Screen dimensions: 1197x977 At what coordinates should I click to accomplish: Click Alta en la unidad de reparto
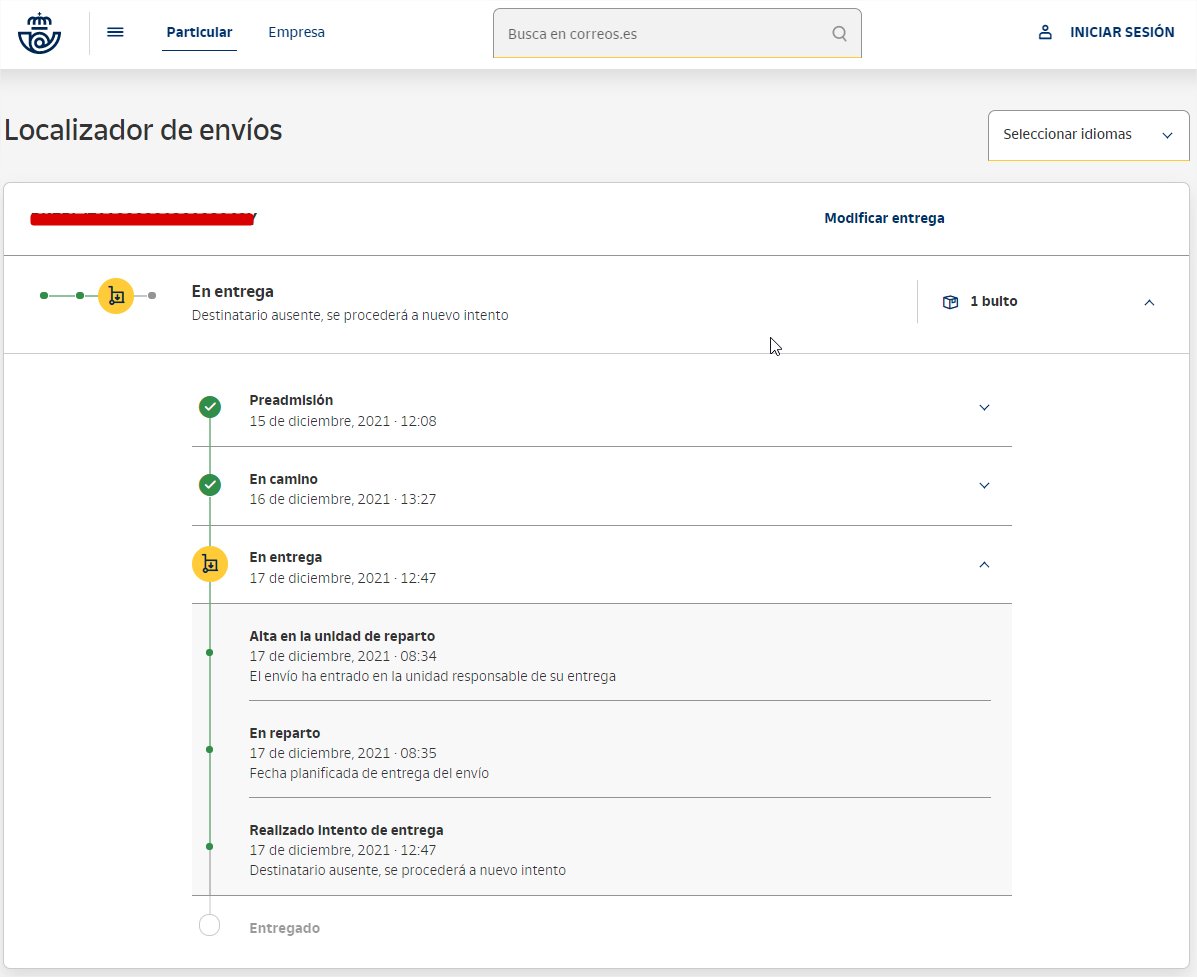(x=342, y=636)
